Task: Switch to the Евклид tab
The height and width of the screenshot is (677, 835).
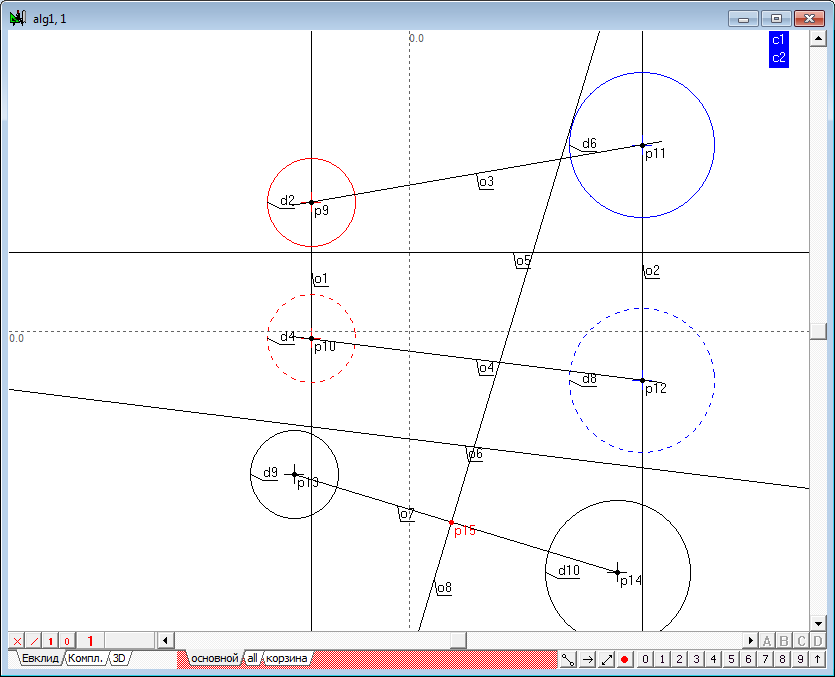Action: click(40, 658)
